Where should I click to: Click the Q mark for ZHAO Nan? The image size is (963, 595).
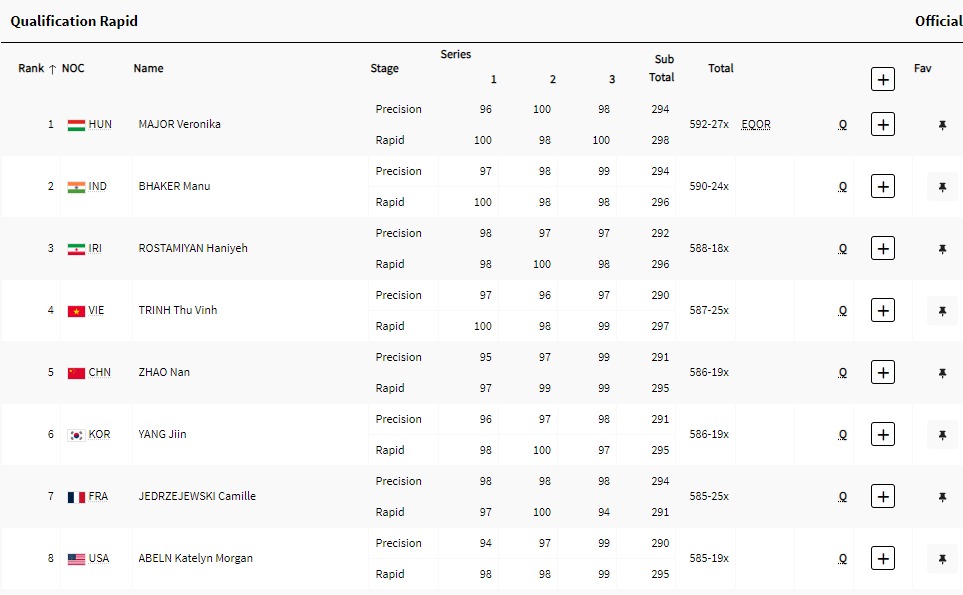pos(843,373)
